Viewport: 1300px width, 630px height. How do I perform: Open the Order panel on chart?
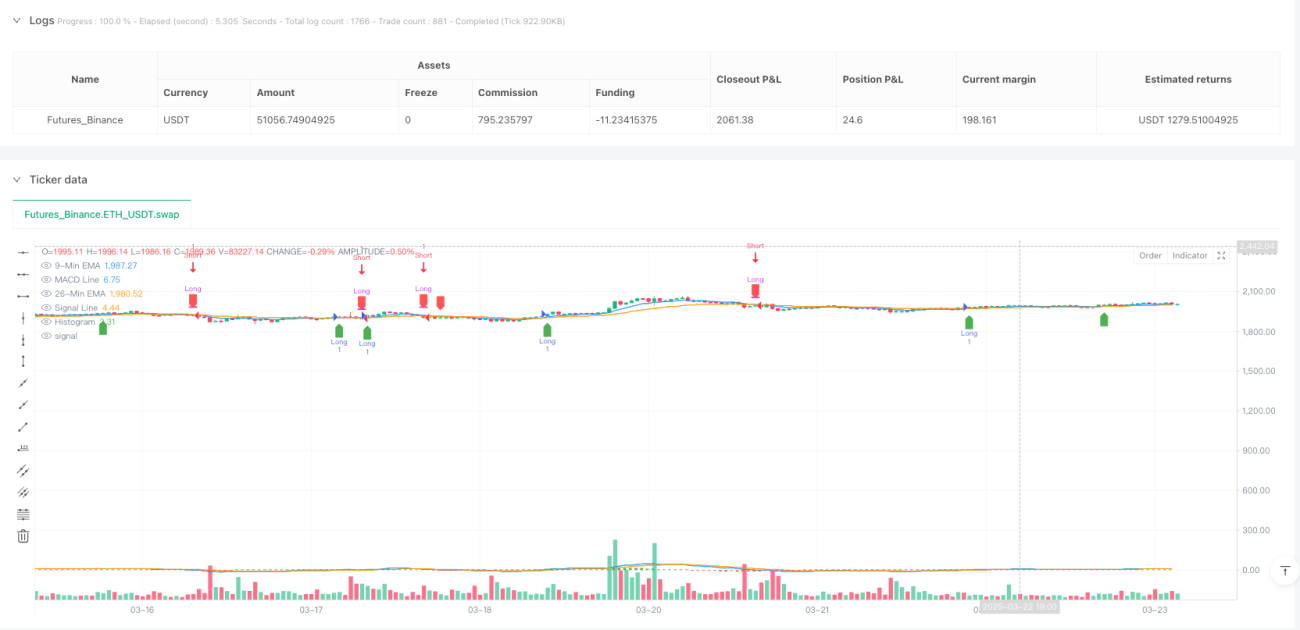pyautogui.click(x=1150, y=255)
